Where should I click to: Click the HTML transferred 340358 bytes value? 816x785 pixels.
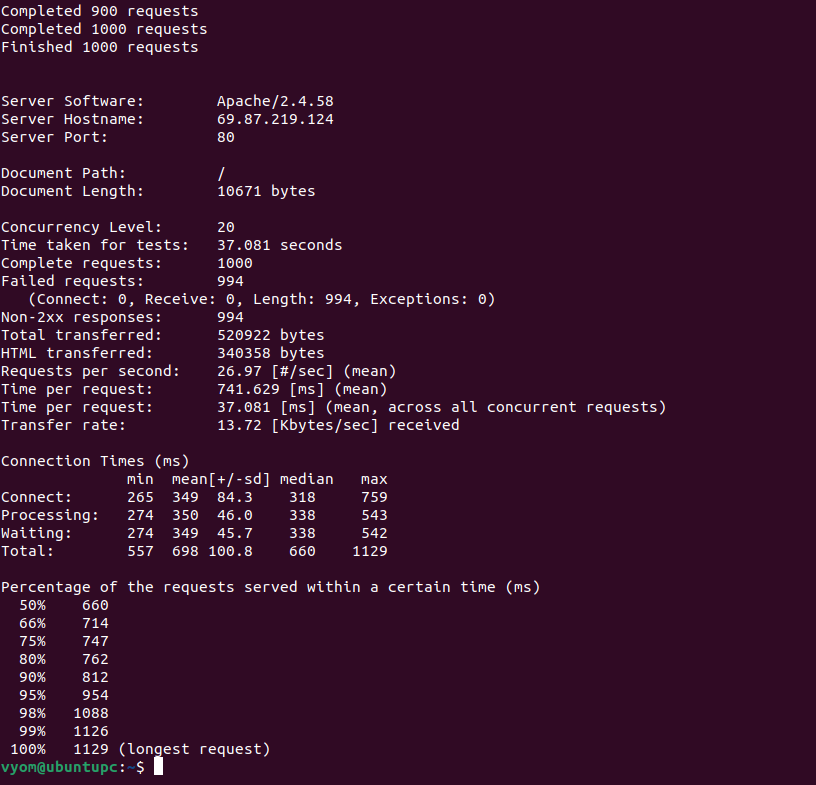coord(270,353)
